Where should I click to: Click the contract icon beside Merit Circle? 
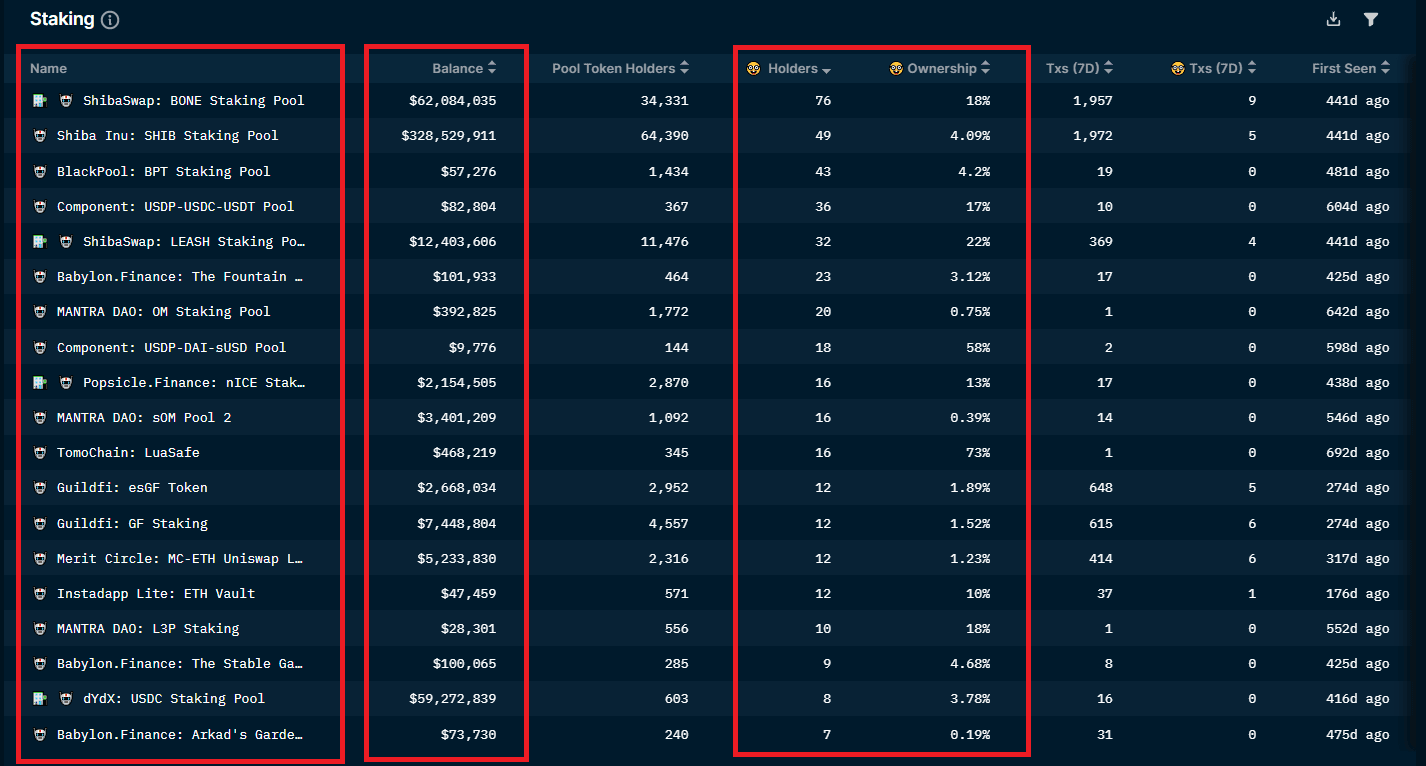(x=40, y=559)
